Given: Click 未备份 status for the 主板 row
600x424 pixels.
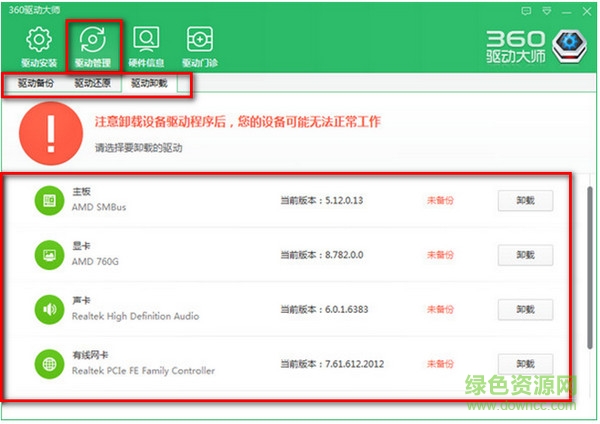Looking at the screenshot, I should pyautogui.click(x=440, y=200).
